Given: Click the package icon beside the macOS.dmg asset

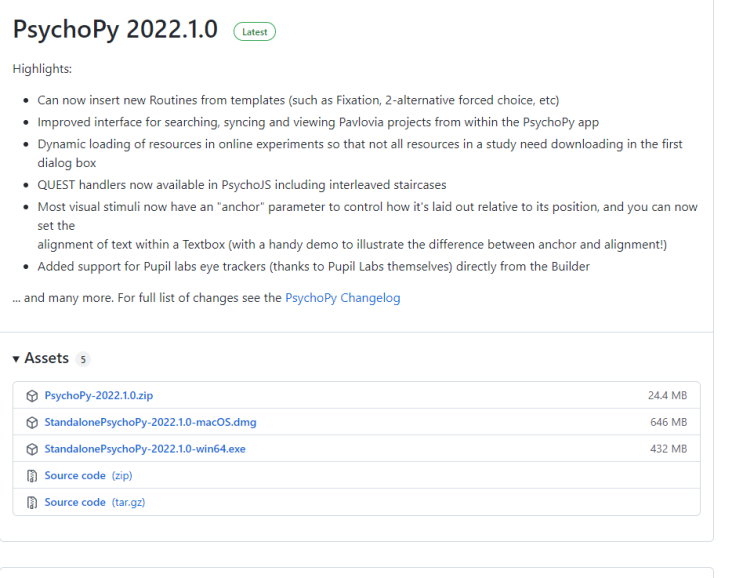Looking at the screenshot, I should coord(32,422).
